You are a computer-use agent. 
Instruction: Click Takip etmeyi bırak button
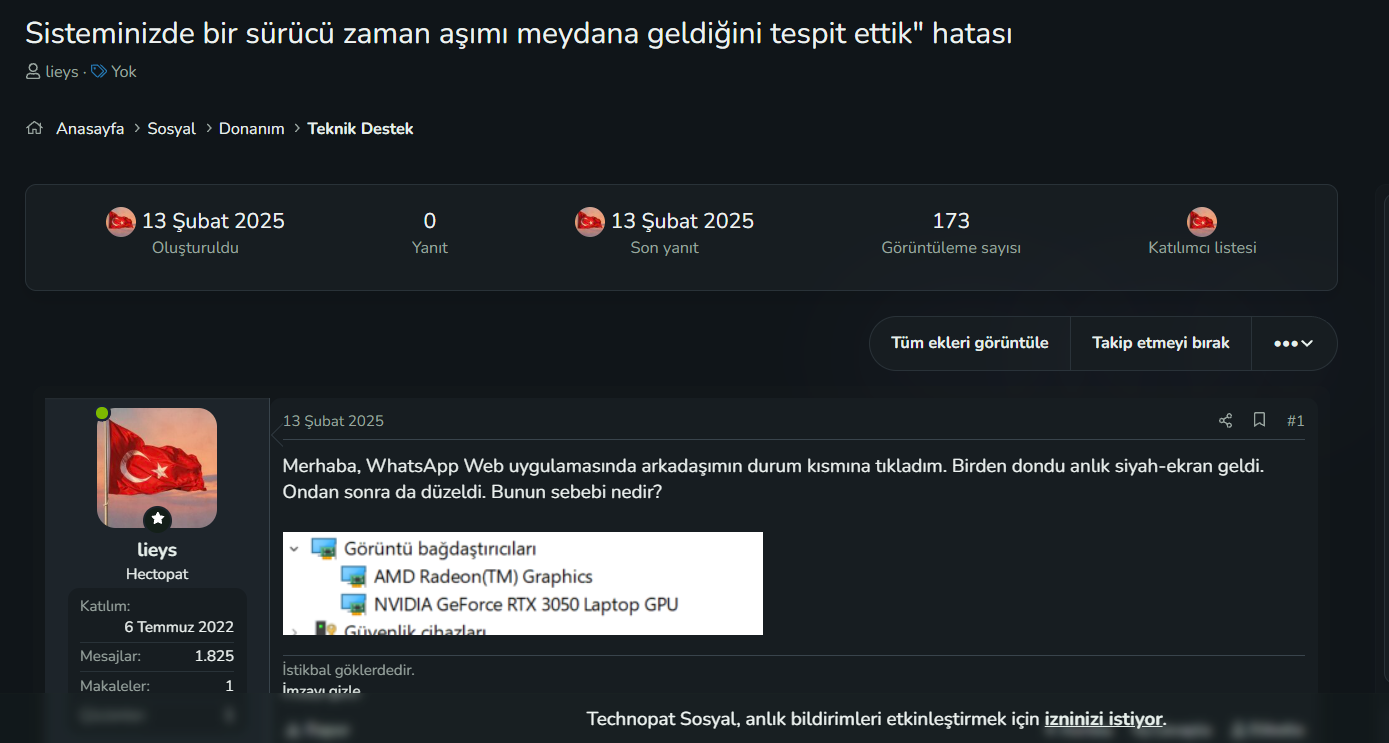pos(1161,343)
